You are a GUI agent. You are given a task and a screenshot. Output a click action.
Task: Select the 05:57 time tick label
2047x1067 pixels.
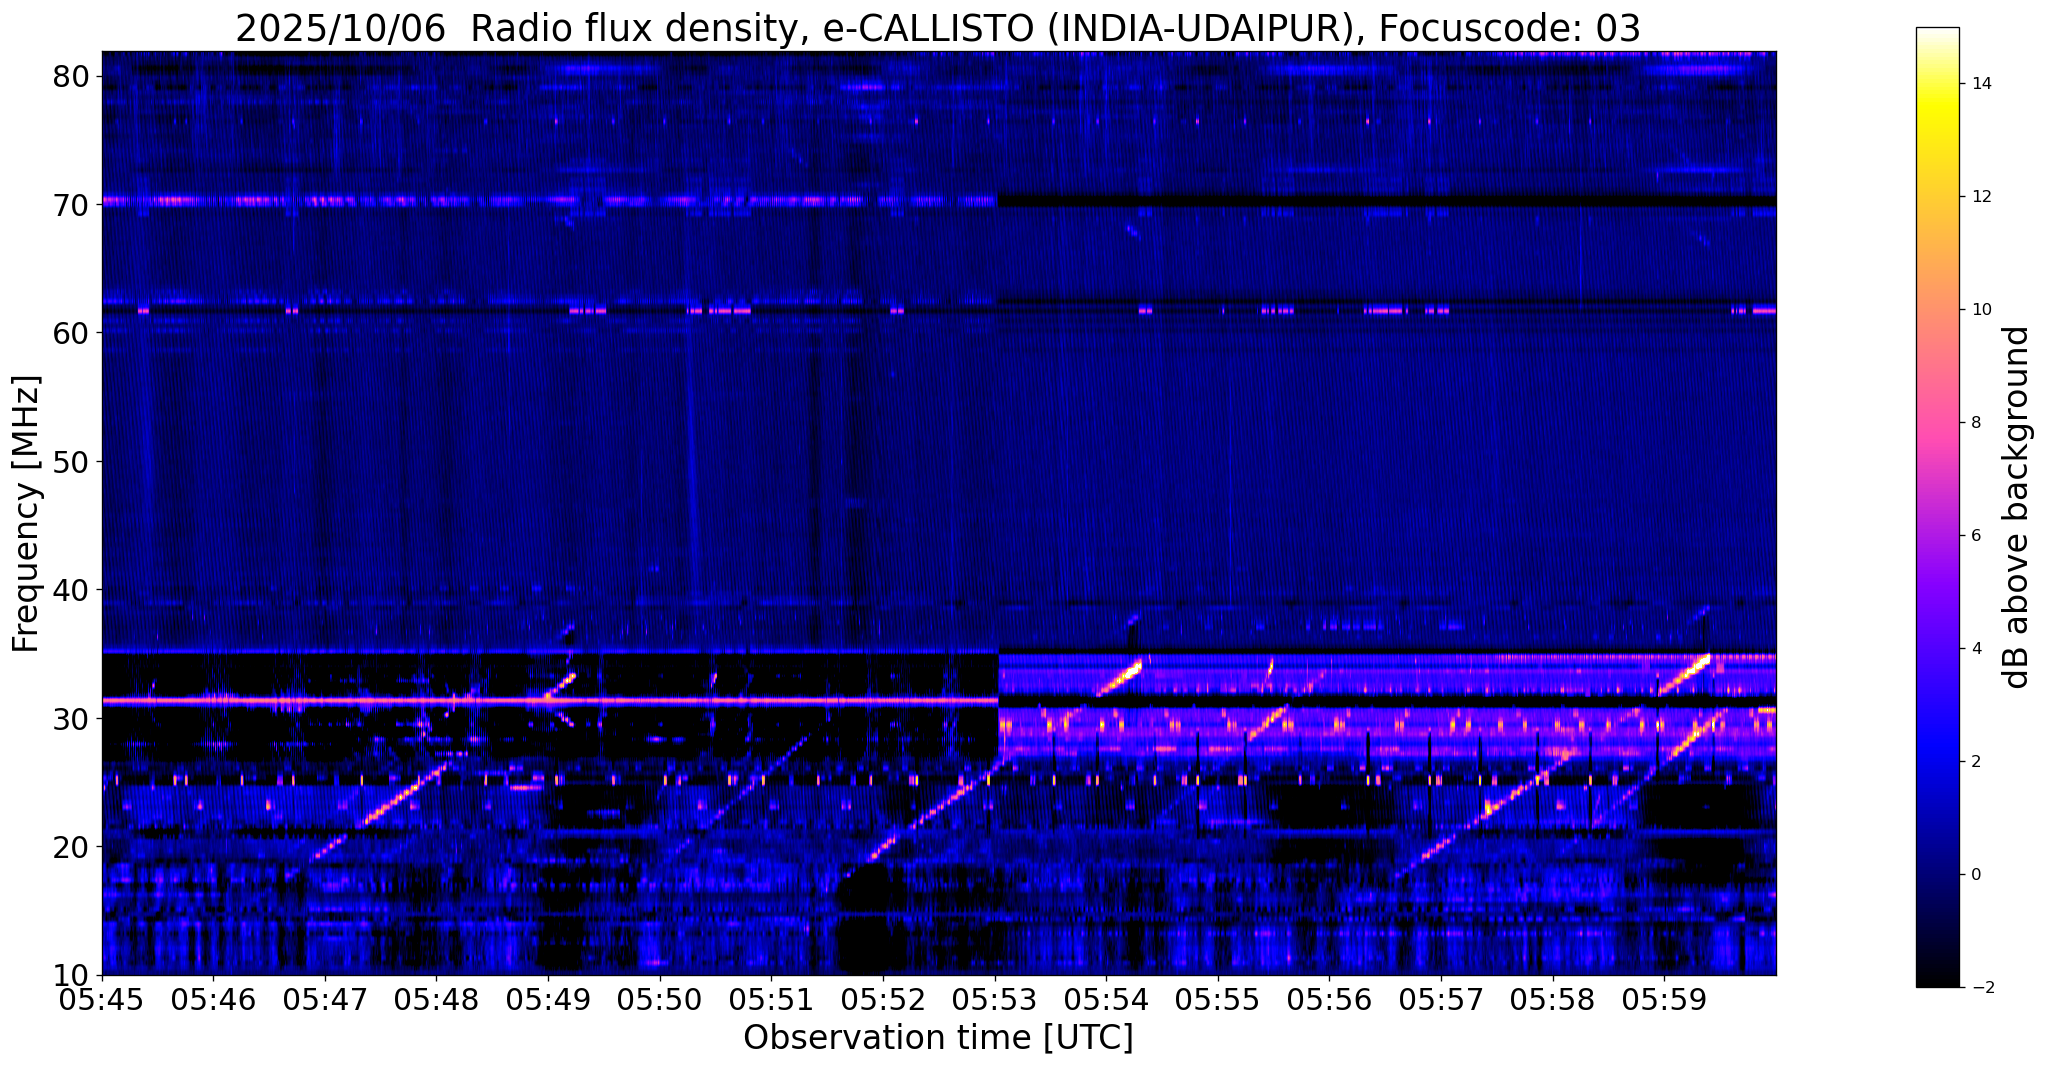coord(1441,1000)
